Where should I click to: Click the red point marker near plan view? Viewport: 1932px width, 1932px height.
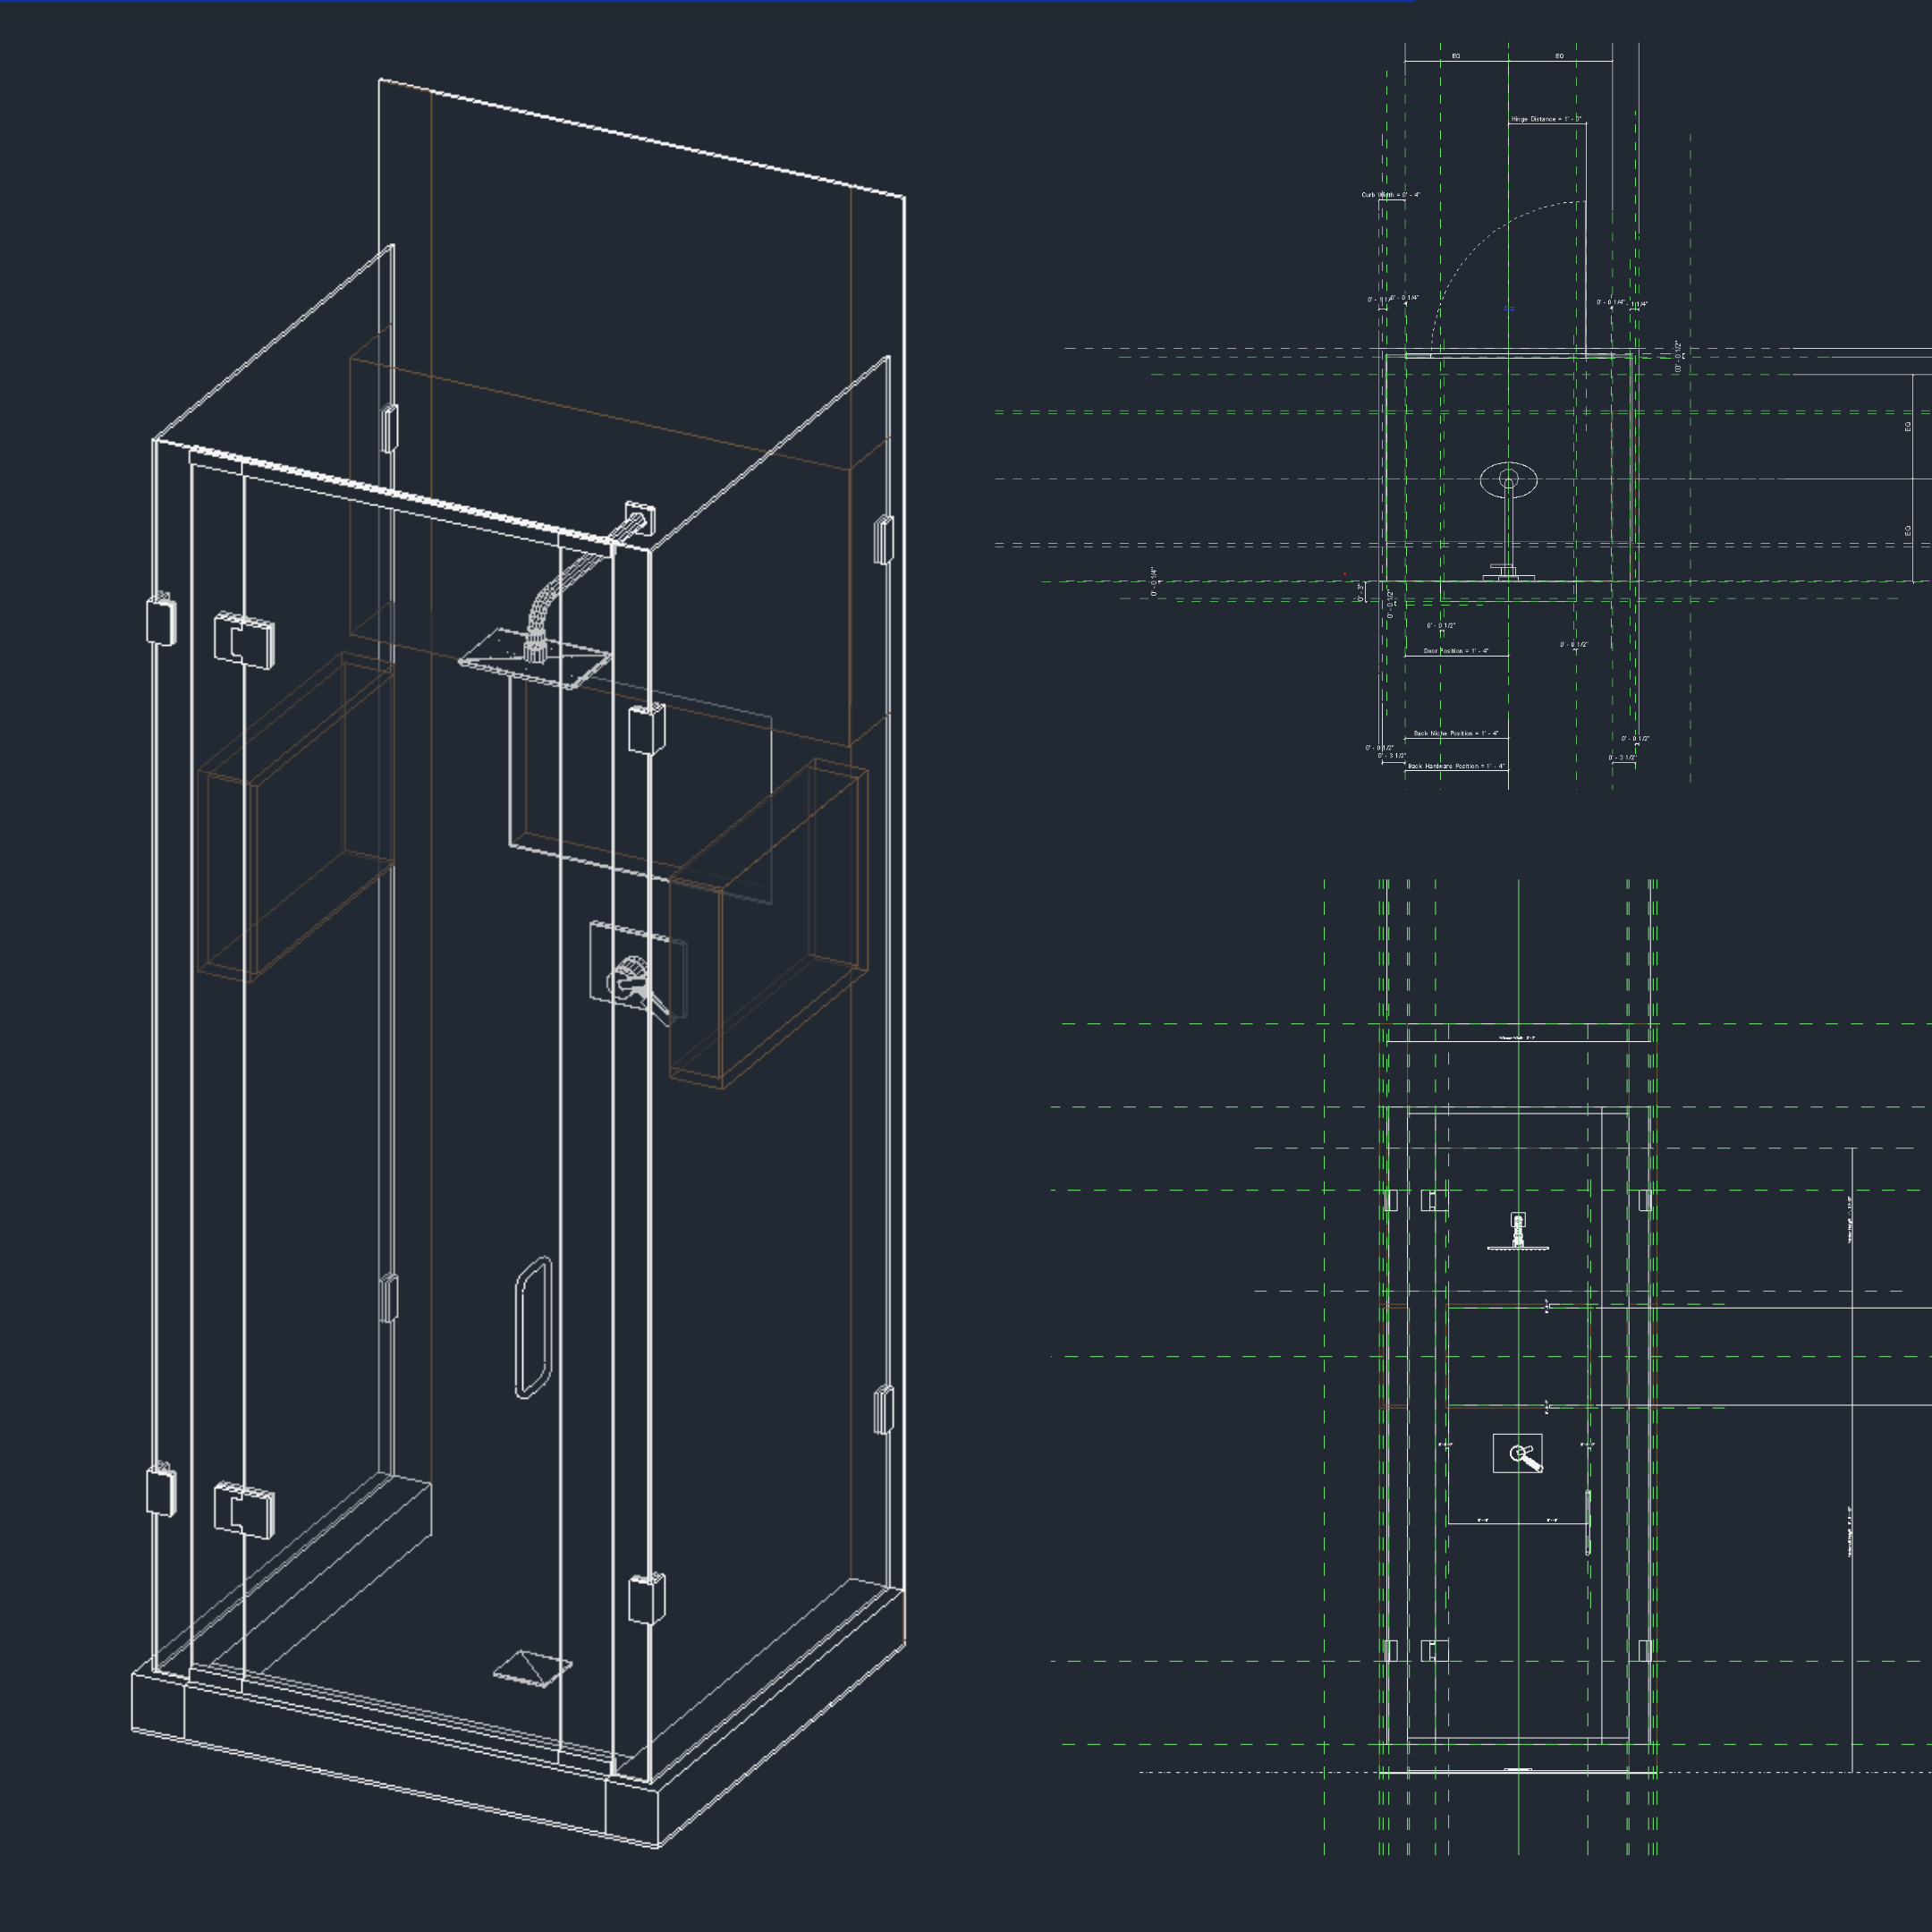pyautogui.click(x=1345, y=574)
